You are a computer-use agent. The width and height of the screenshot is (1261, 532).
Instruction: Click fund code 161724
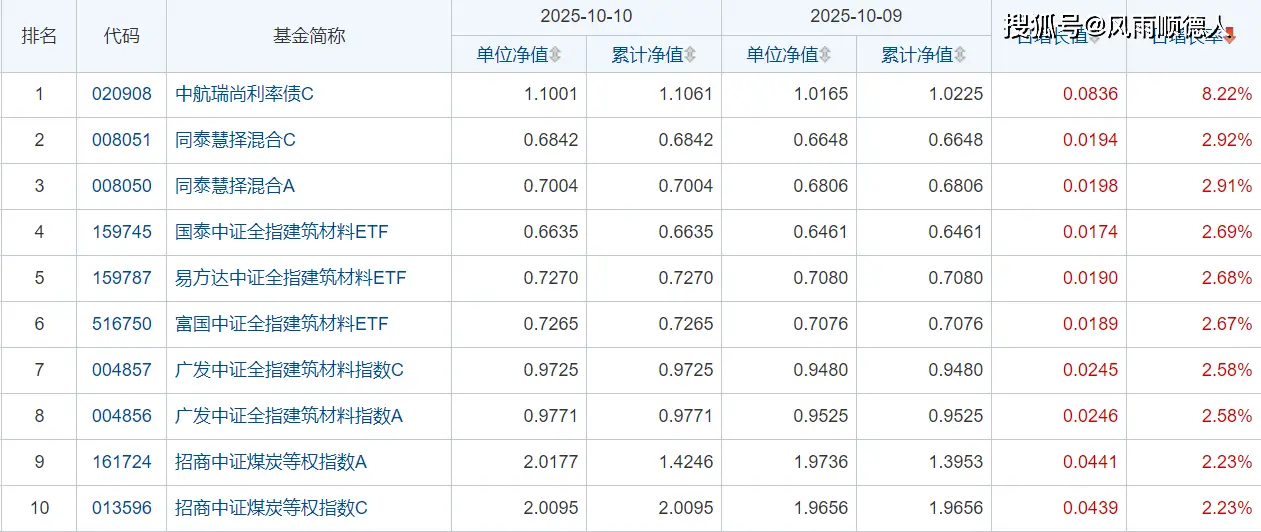(x=122, y=463)
